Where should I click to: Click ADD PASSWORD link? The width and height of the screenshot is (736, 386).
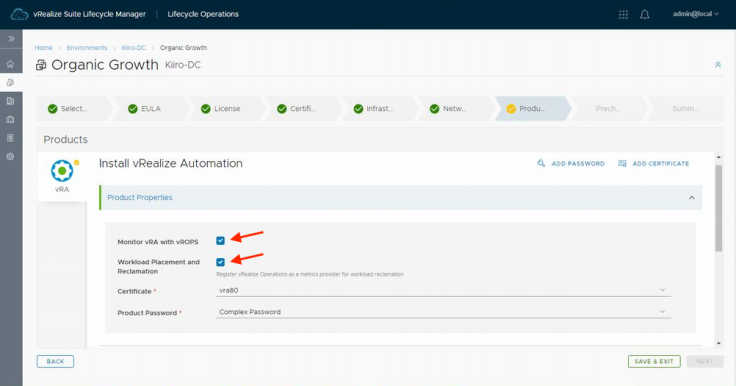point(578,163)
